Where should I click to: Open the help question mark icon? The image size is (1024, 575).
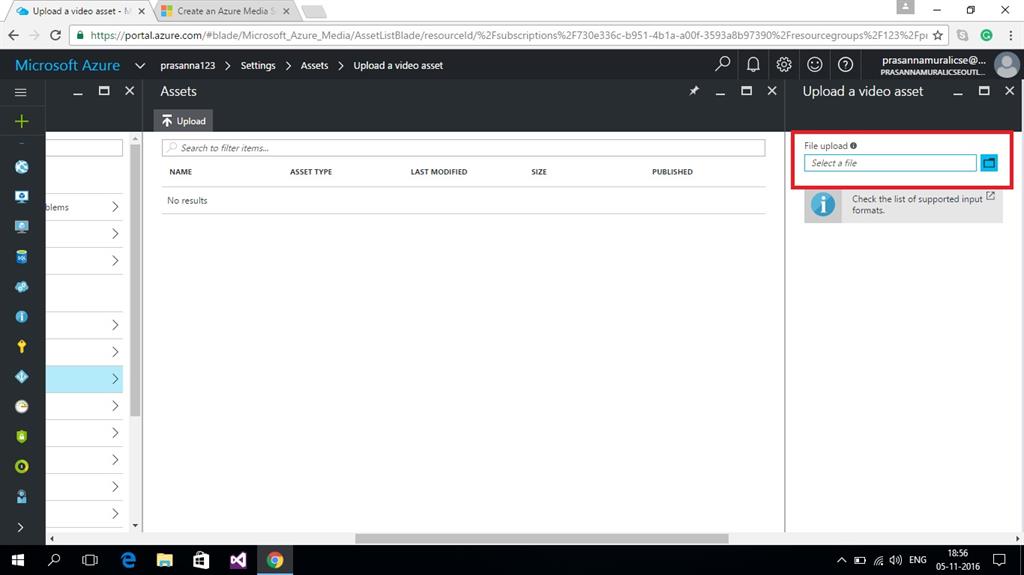[845, 64]
